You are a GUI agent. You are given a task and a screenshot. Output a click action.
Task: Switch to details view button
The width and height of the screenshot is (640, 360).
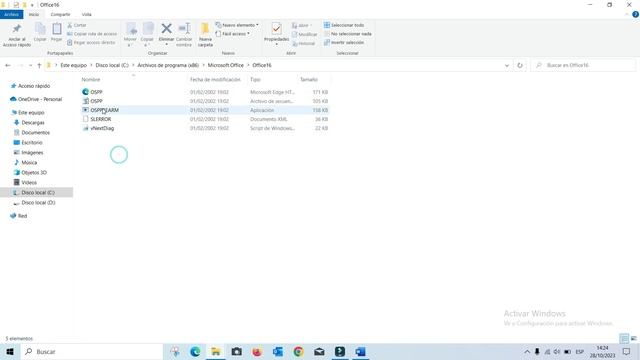pyautogui.click(x=624, y=338)
